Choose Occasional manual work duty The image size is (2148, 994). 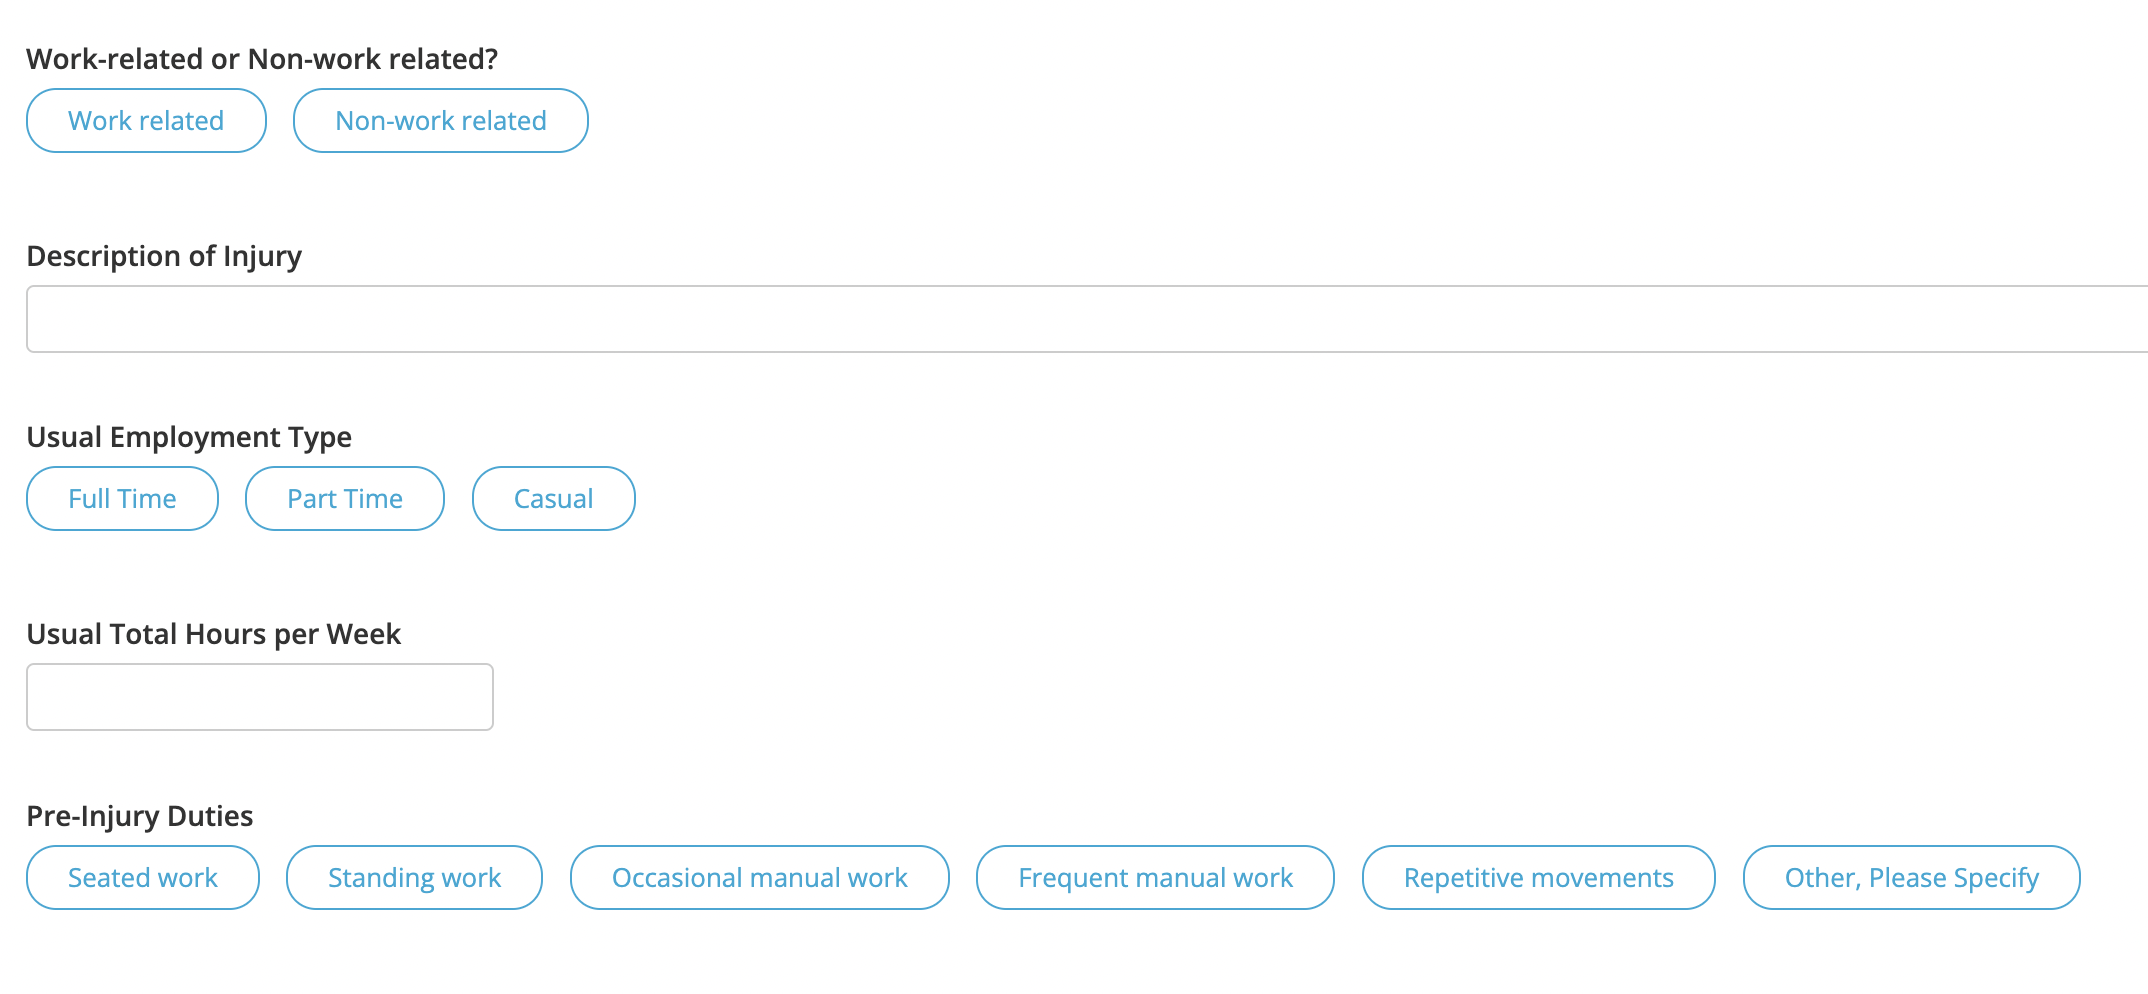759,877
